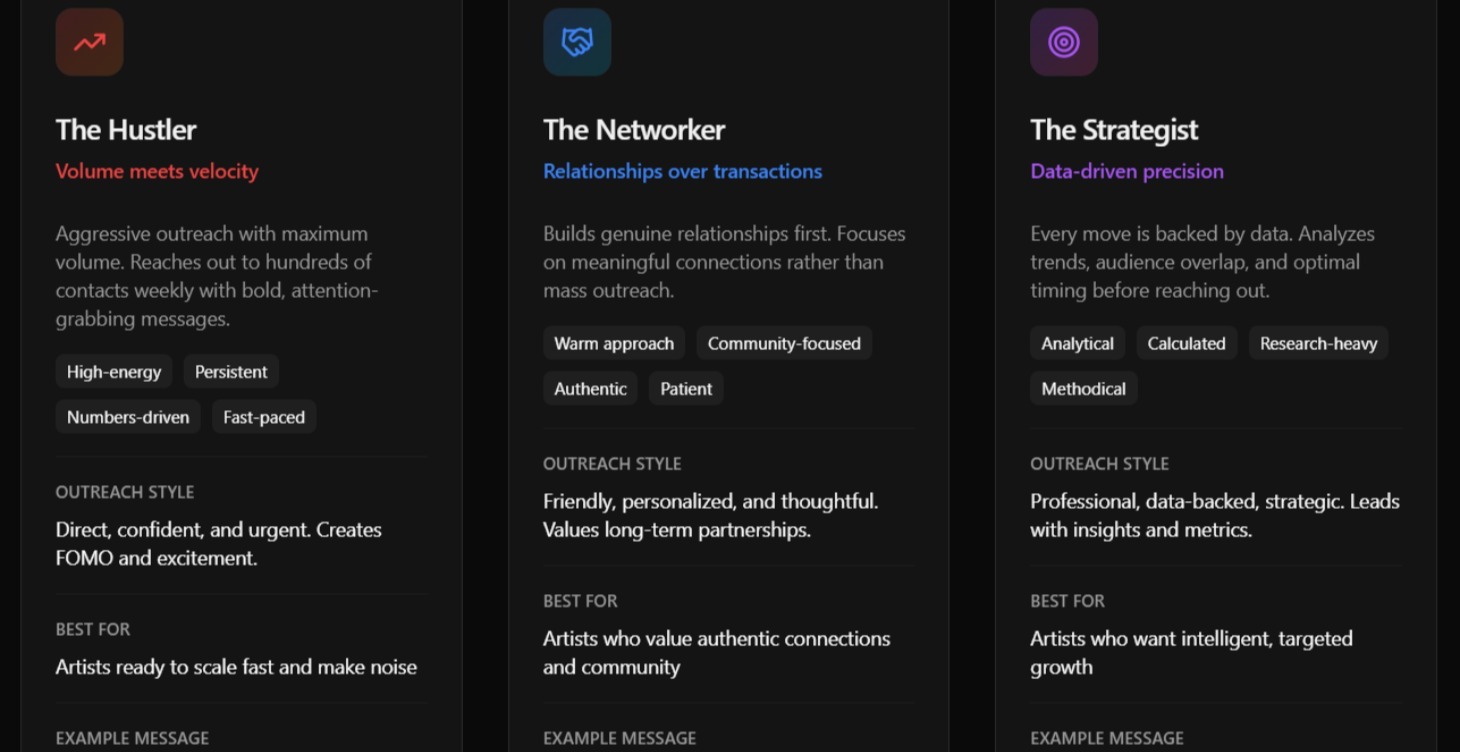Click the Methodical tag
1460x752 pixels.
tap(1083, 389)
